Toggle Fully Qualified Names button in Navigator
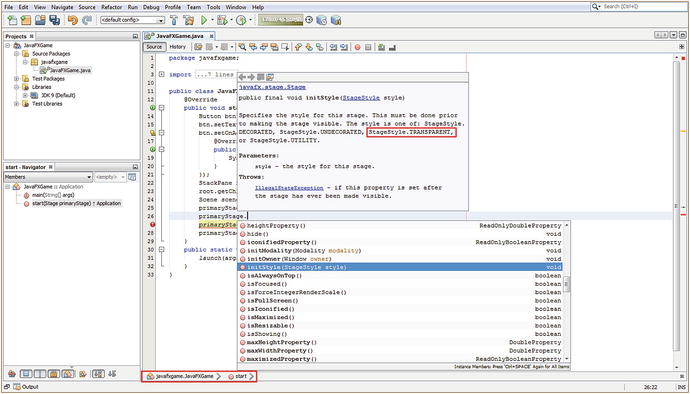Screen dimensions: 690x394 click(x=82, y=374)
